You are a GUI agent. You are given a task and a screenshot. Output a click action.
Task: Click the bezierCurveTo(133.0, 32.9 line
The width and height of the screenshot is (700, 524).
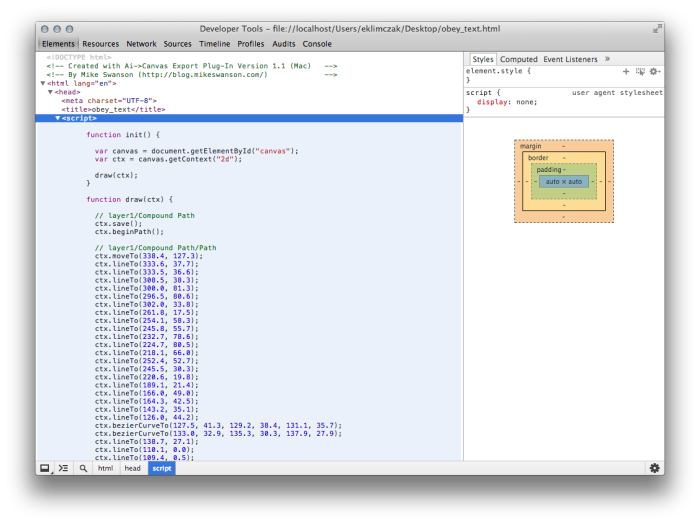pos(218,433)
